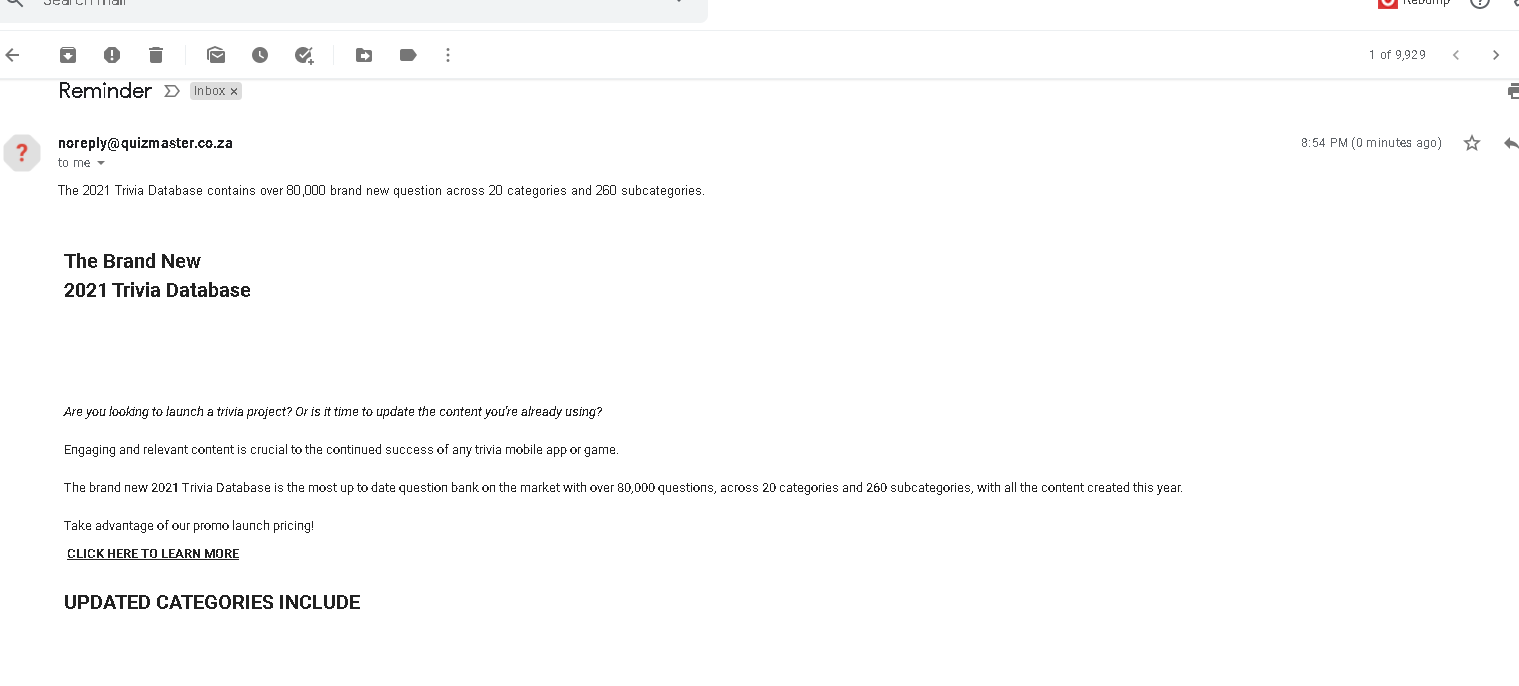The width and height of the screenshot is (1519, 686).
Task: Print all with the printer icon
Action: pos(1513,91)
